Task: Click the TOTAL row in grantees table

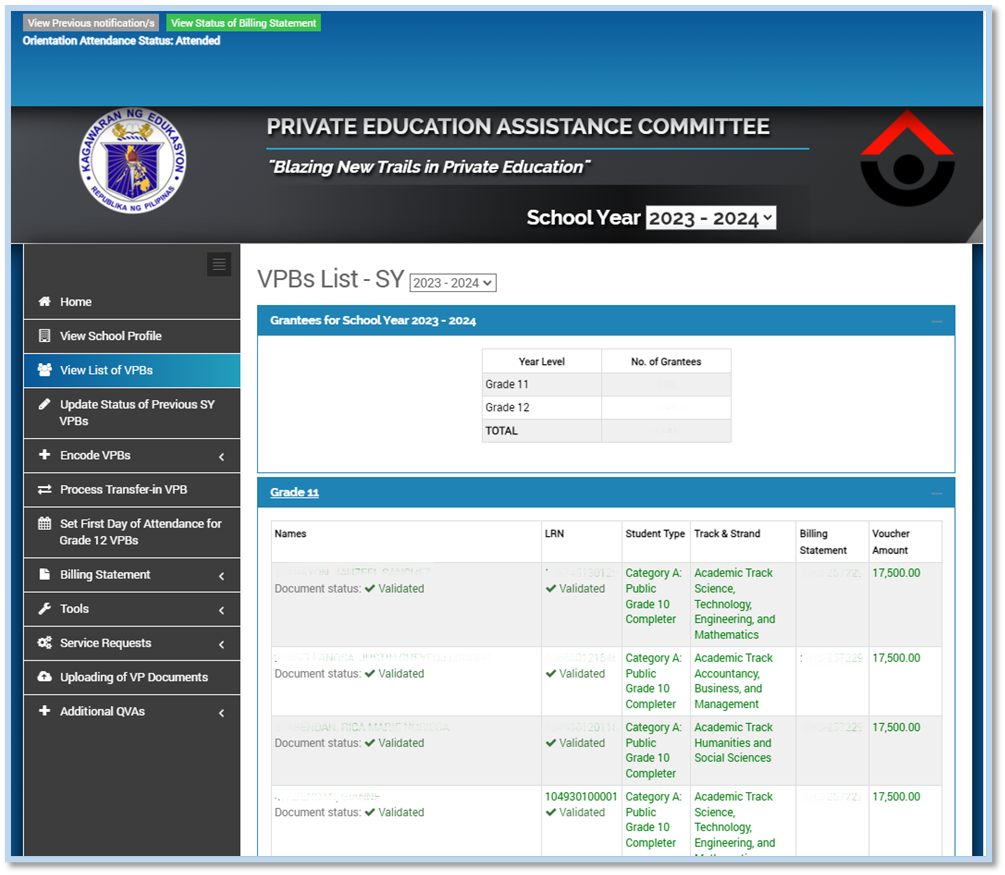Action: (606, 431)
